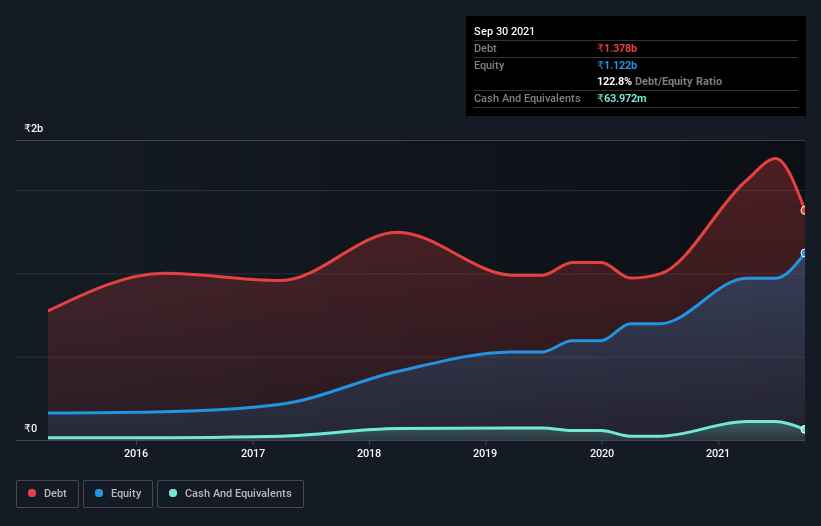
Task: Select the Debt data point marker at Sep 2021
Action: pos(804,210)
